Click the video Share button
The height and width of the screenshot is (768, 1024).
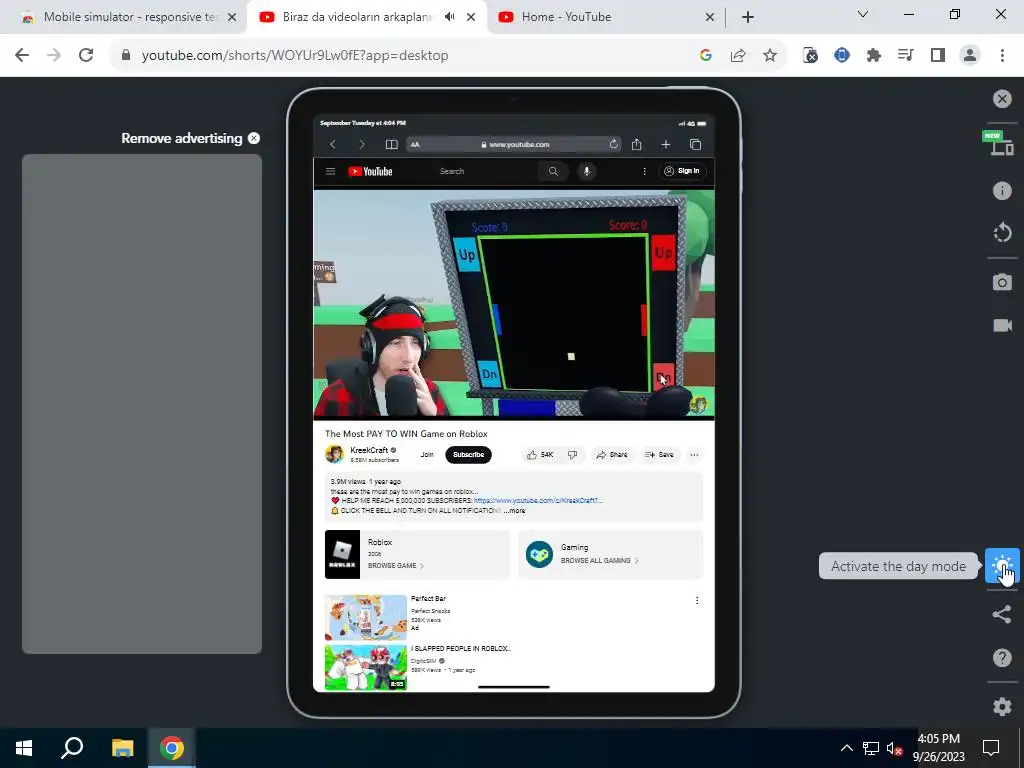point(612,455)
